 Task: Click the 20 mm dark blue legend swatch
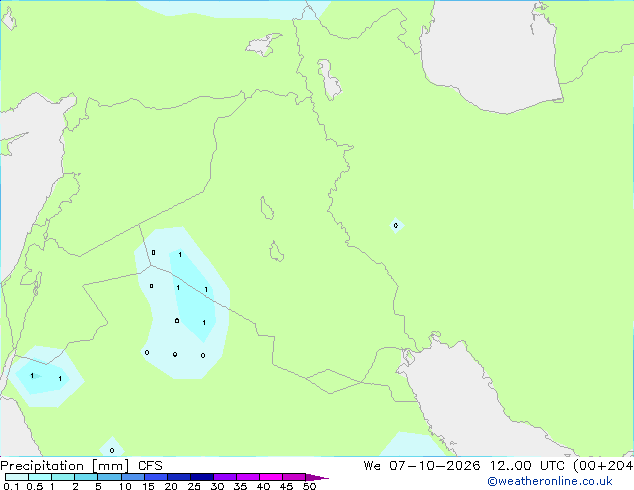(179, 477)
